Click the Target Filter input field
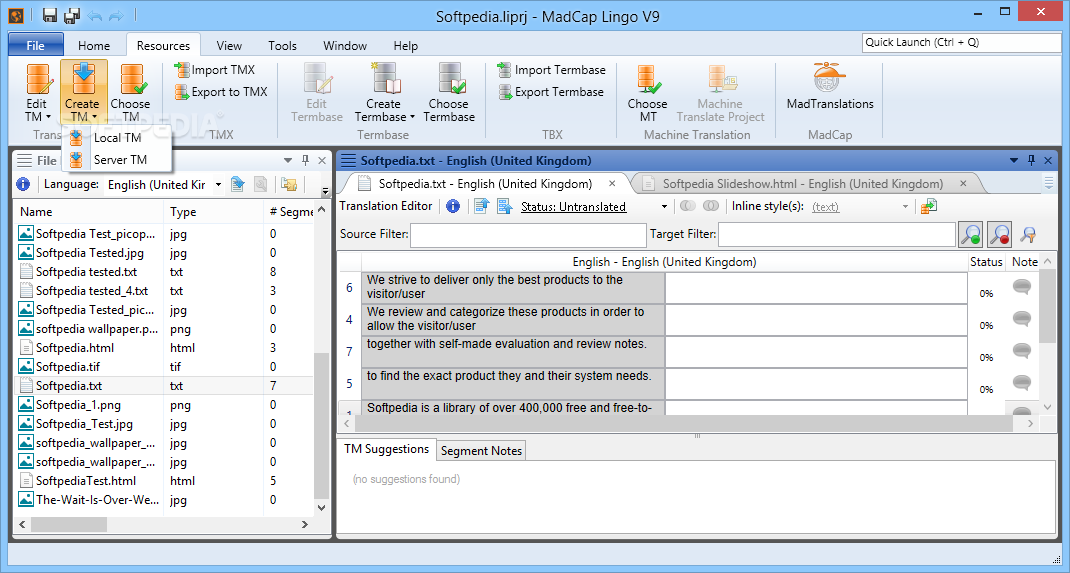 pos(837,235)
